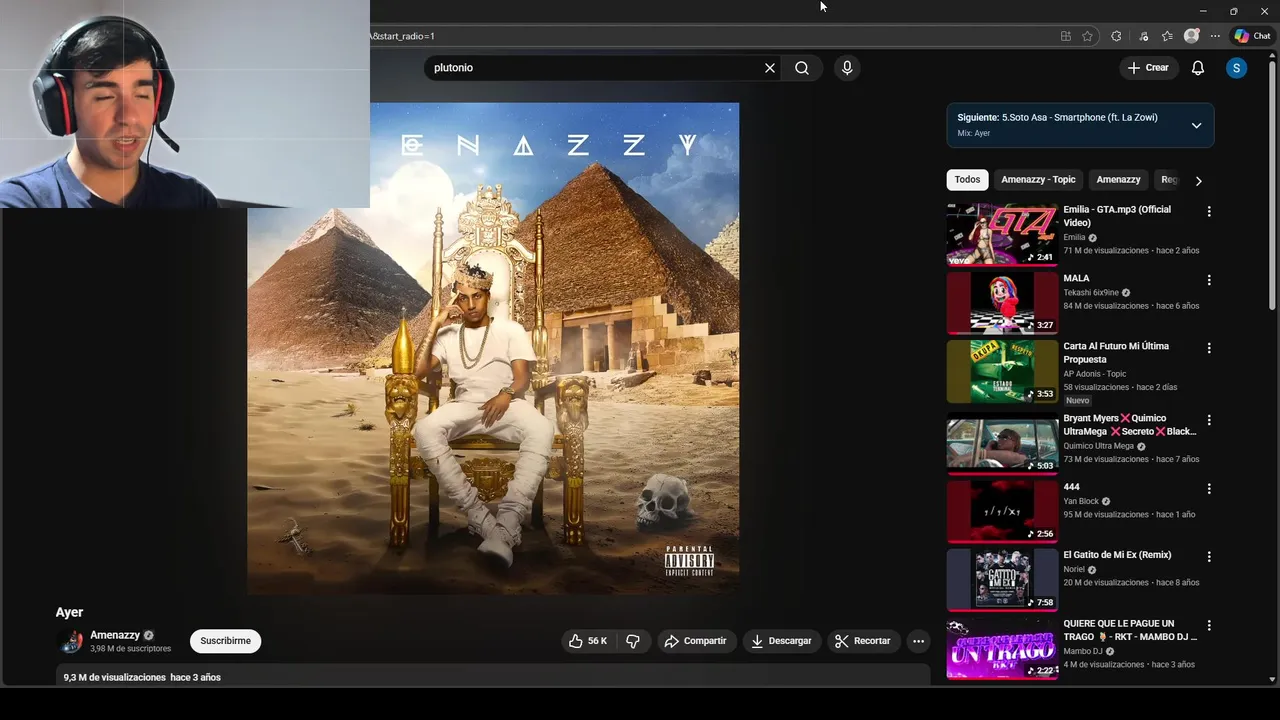Play El Gatito de Mi Ex thumbnail

tap(1002, 579)
